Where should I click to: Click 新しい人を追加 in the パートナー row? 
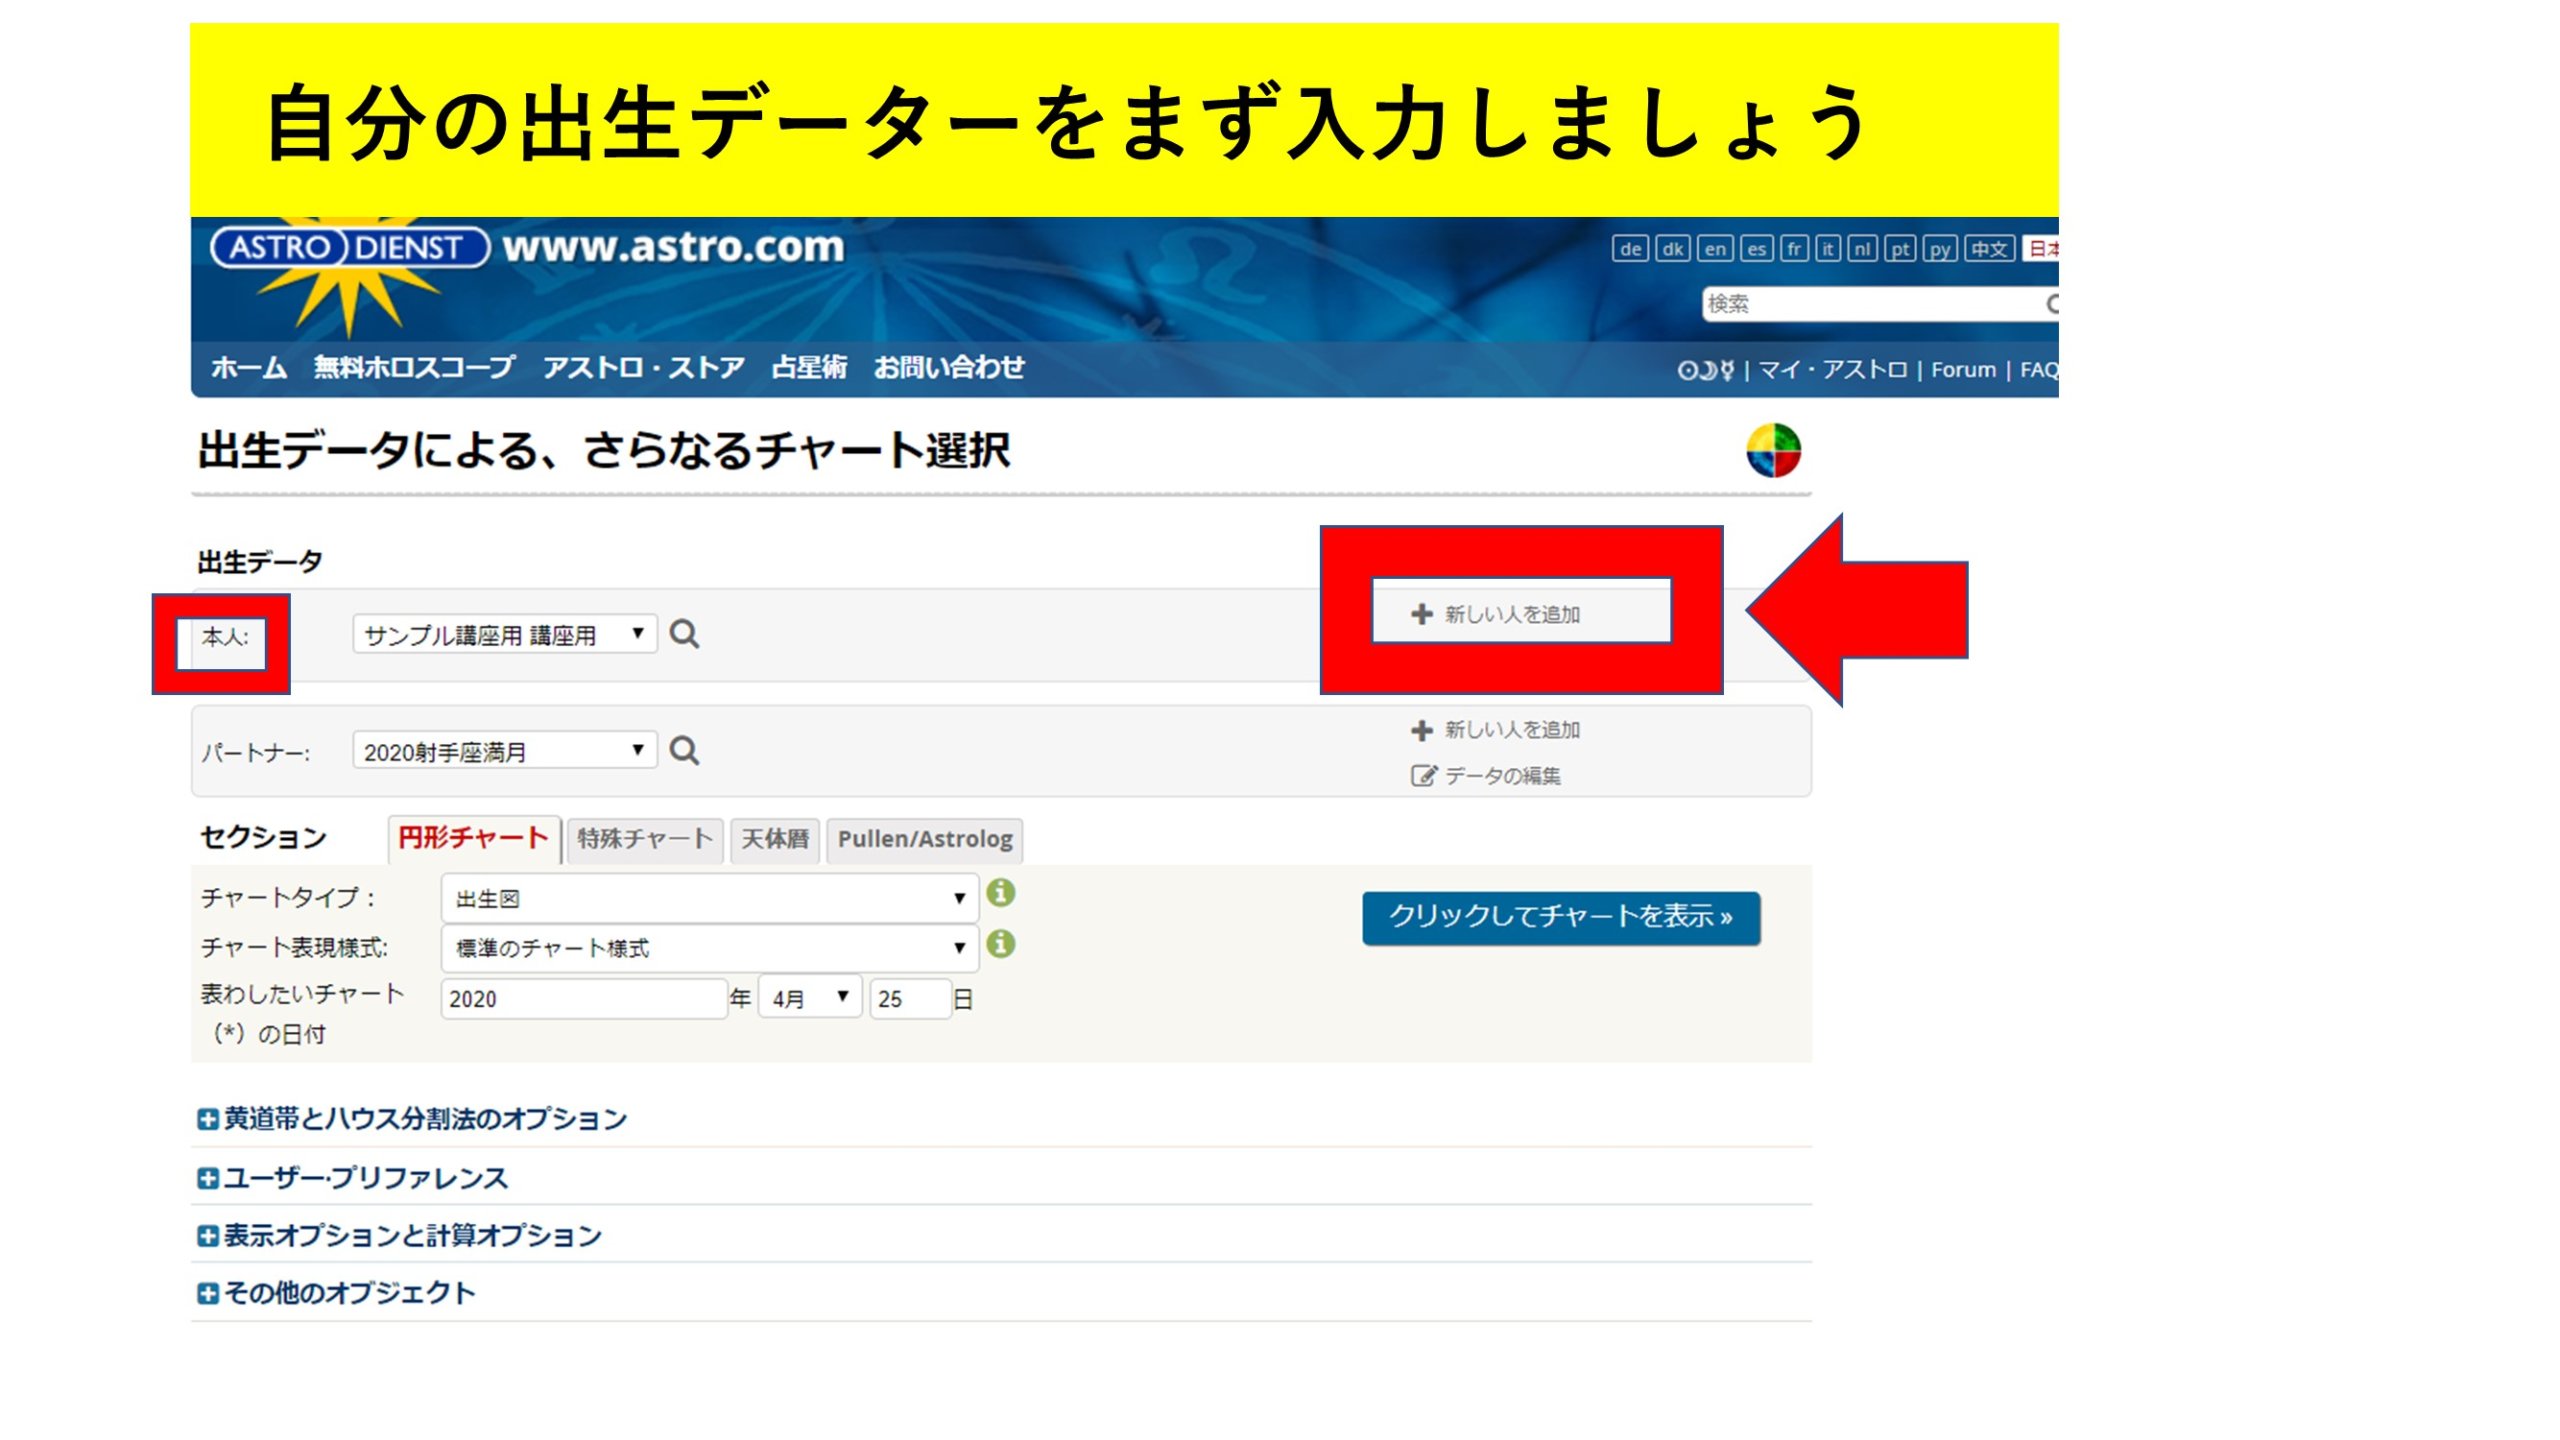tap(1497, 730)
